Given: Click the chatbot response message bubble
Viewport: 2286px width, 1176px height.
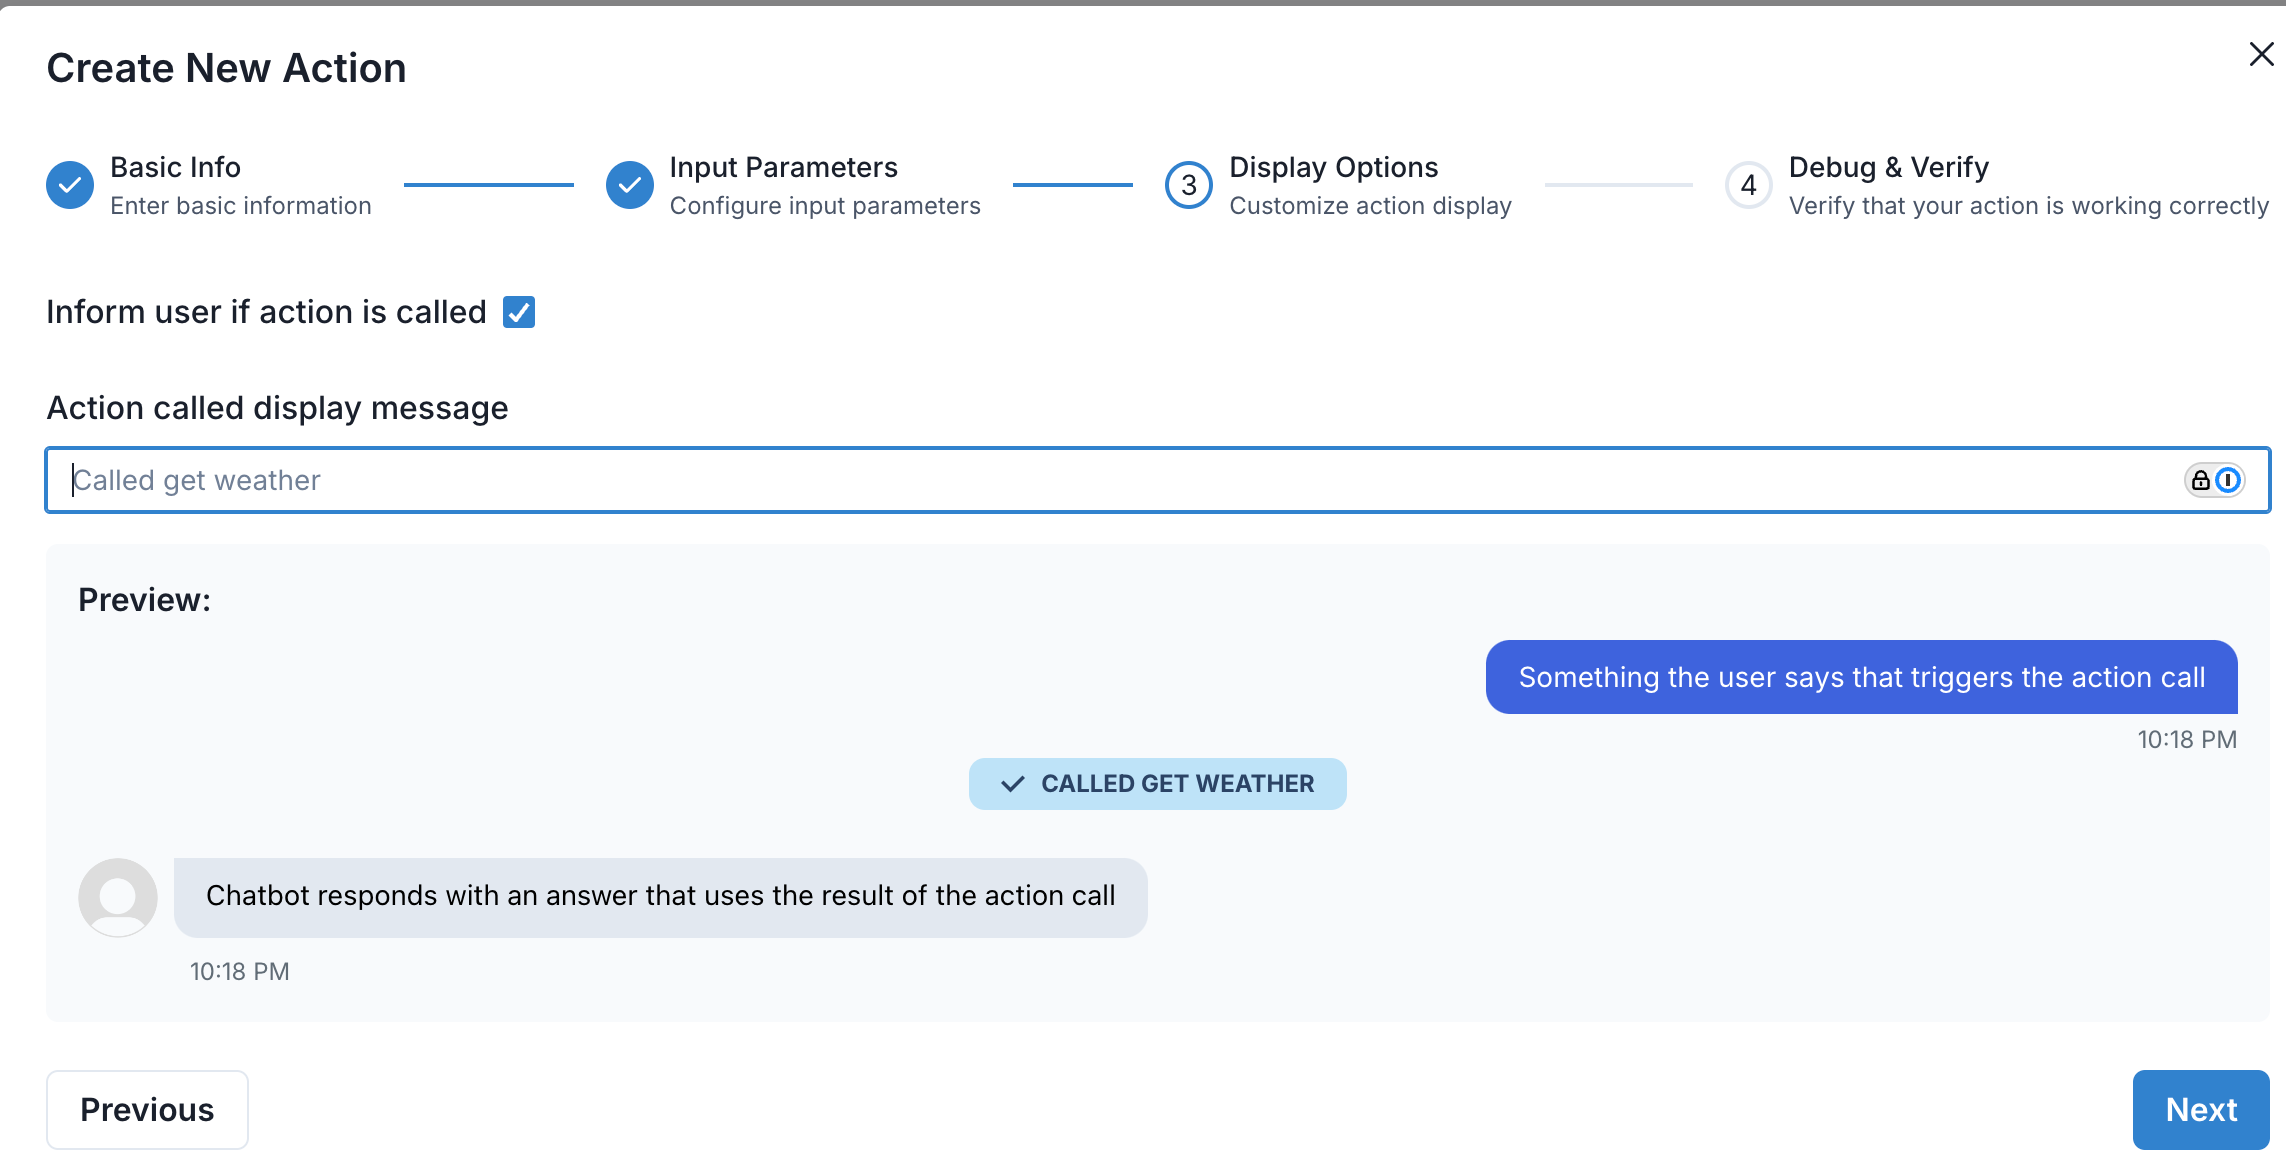Looking at the screenshot, I should click(x=660, y=897).
